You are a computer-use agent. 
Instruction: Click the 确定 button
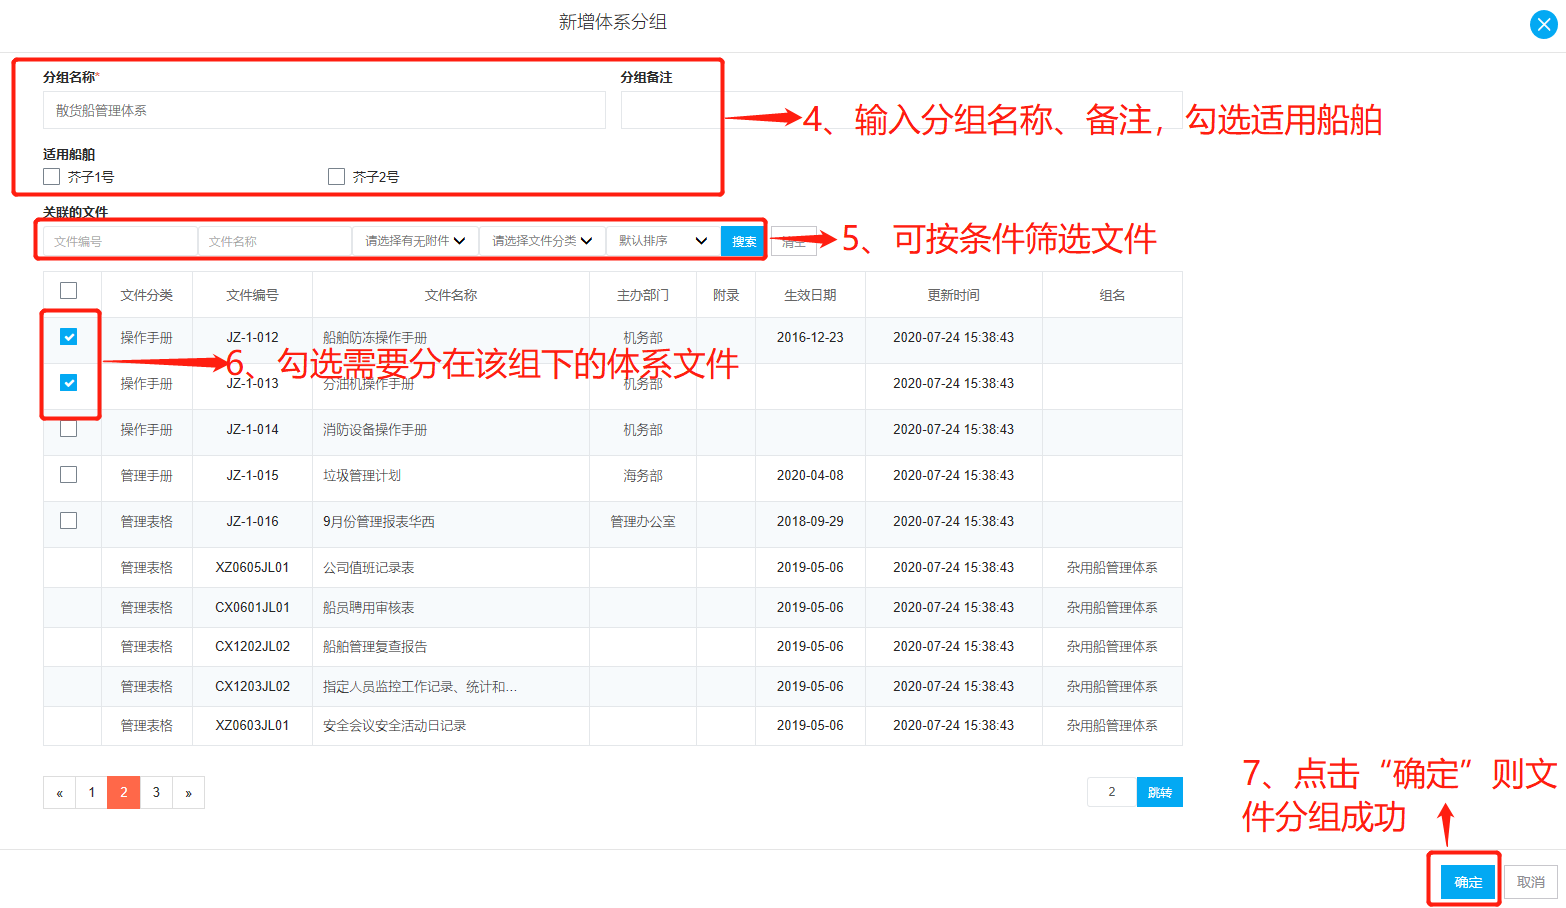[x=1468, y=882]
